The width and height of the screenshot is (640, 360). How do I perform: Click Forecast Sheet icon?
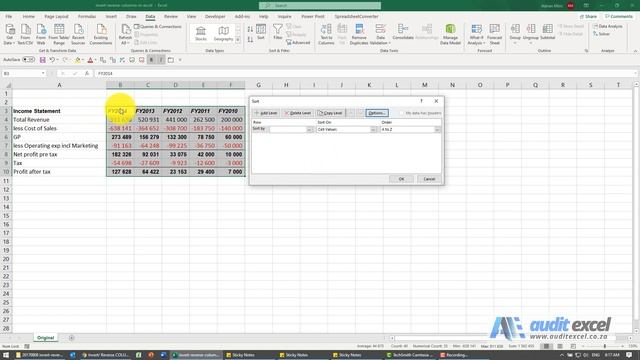click(x=495, y=34)
